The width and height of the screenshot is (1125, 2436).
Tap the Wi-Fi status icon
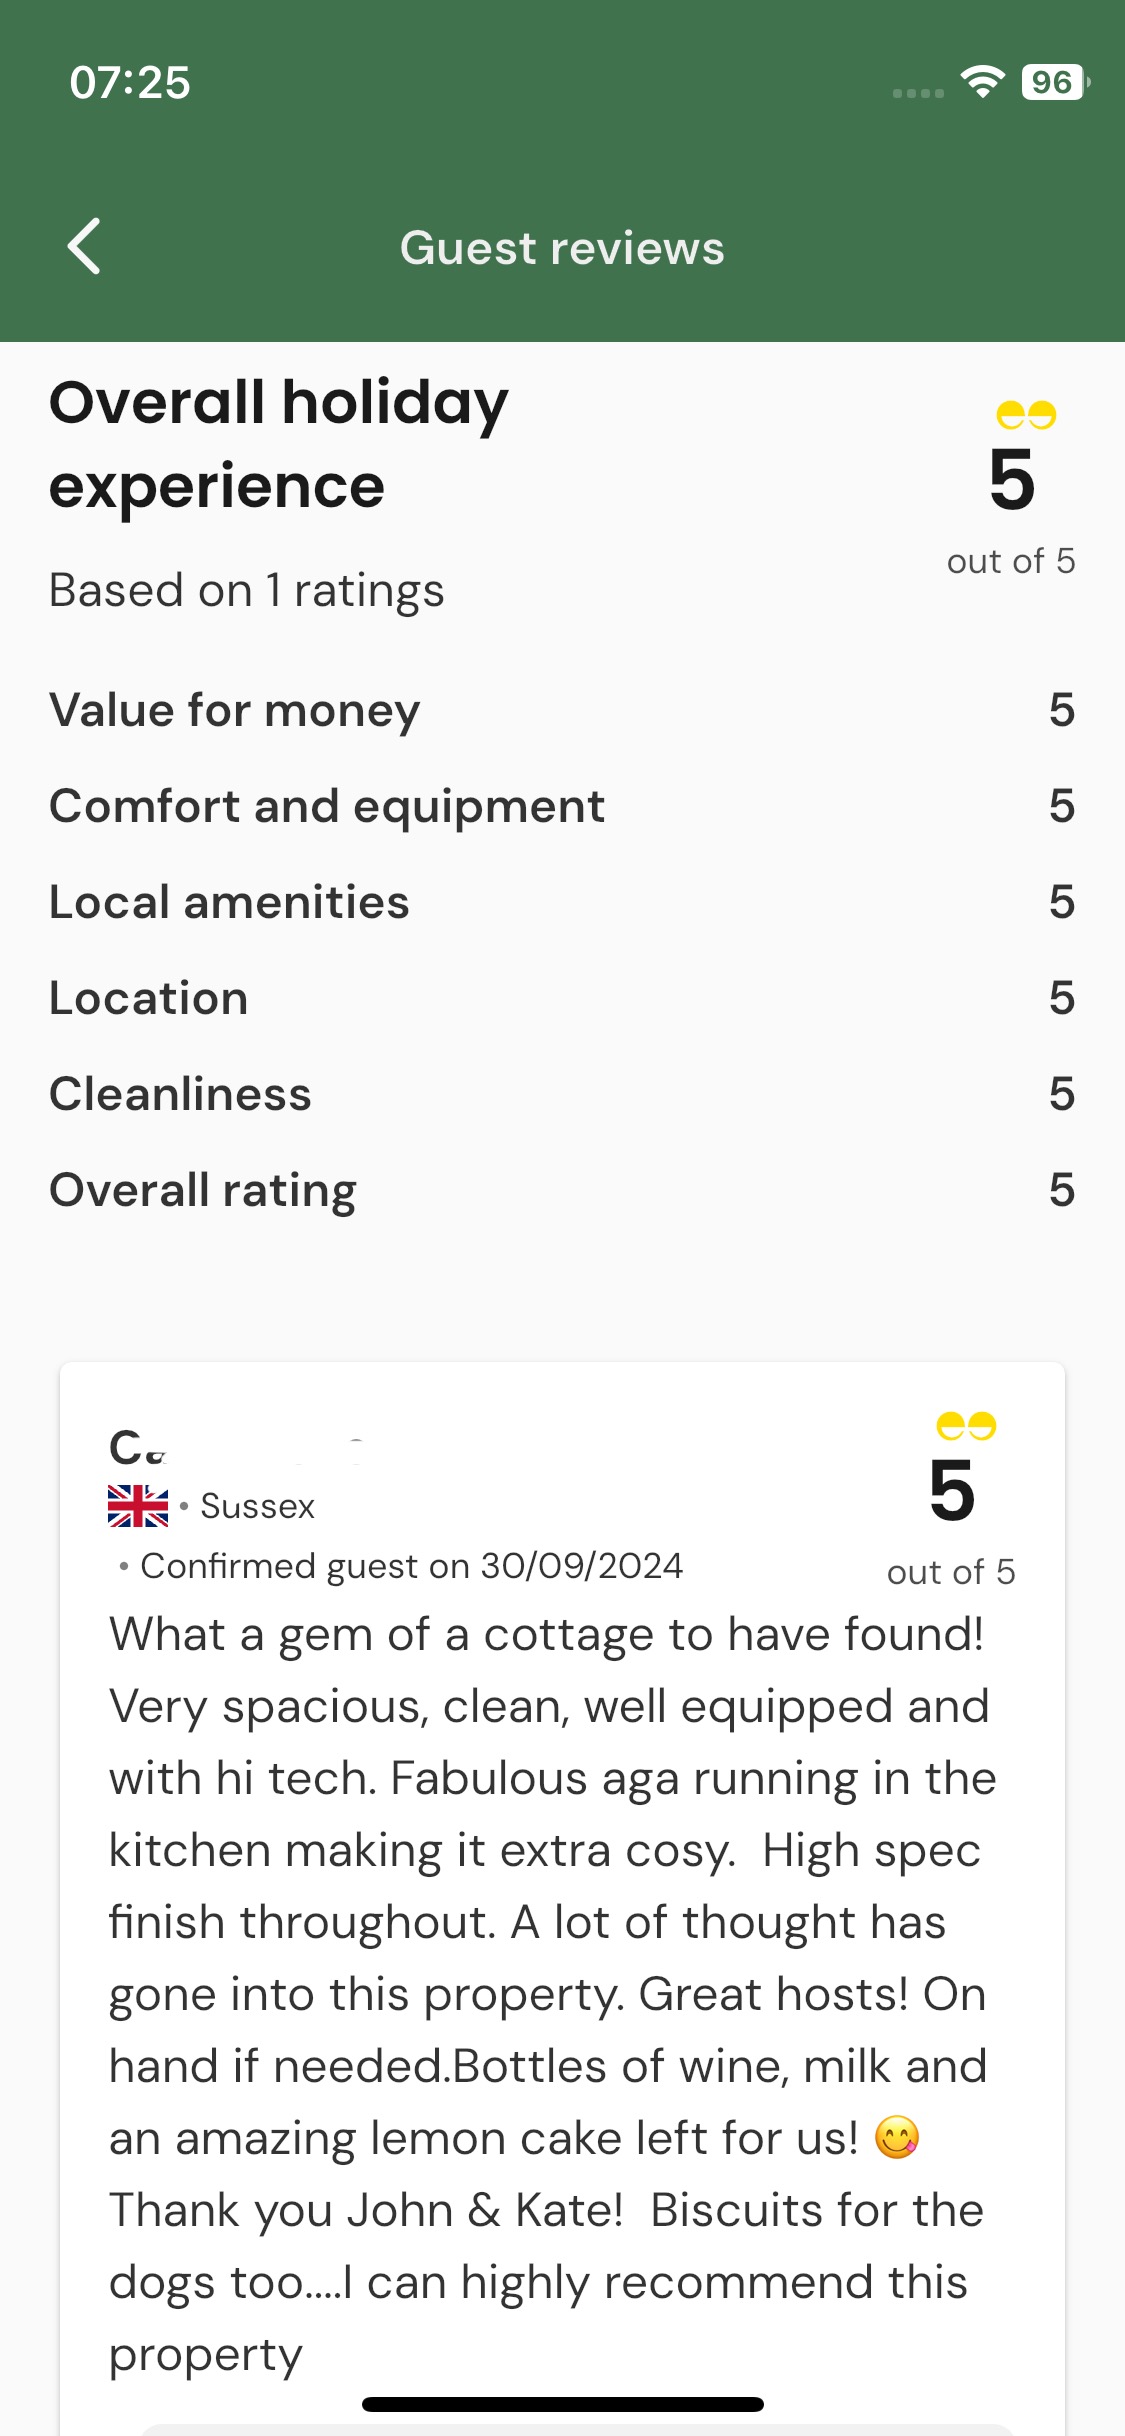click(x=982, y=82)
